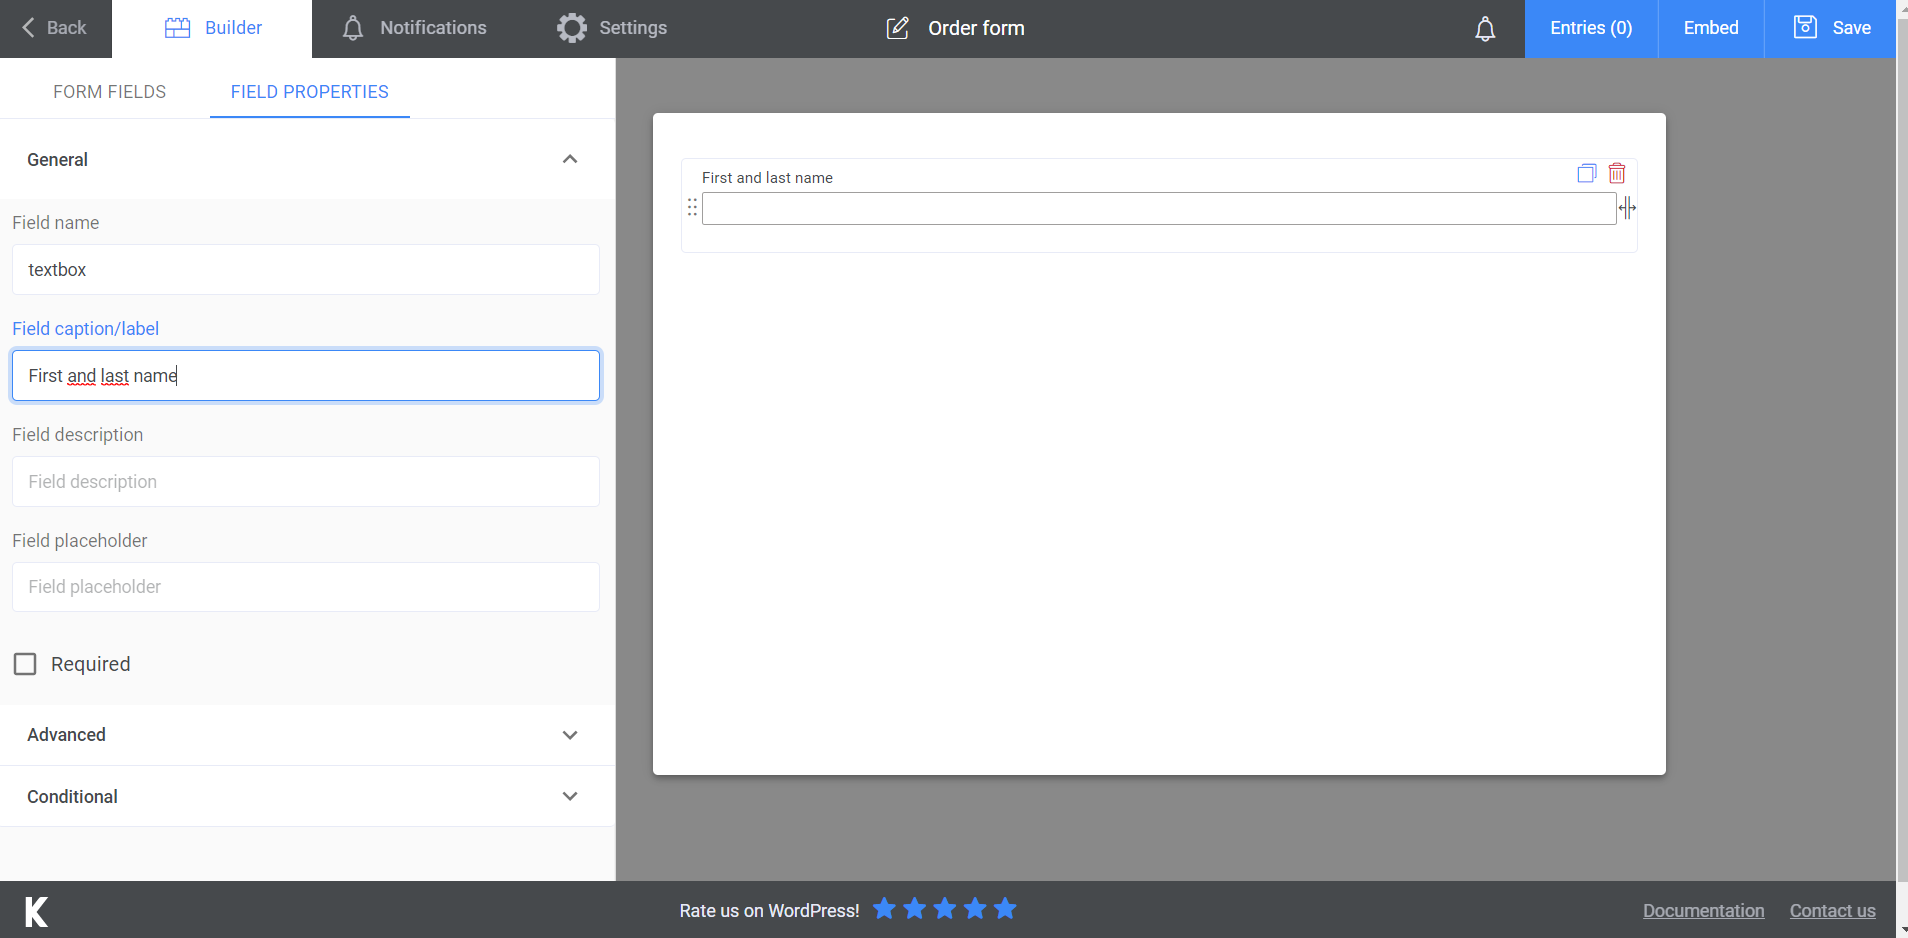Switch to the FORM FIELDS tab
The image size is (1908, 938).
110,91
